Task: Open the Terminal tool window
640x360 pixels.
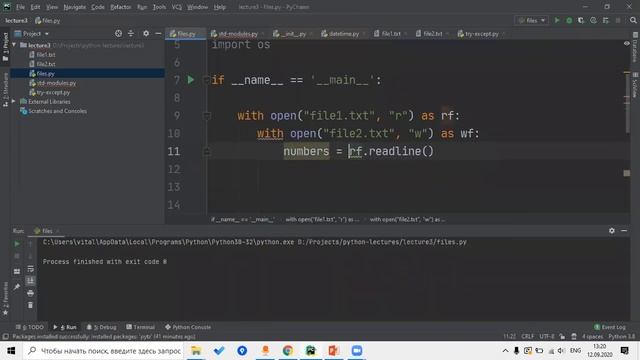Action: point(140,327)
